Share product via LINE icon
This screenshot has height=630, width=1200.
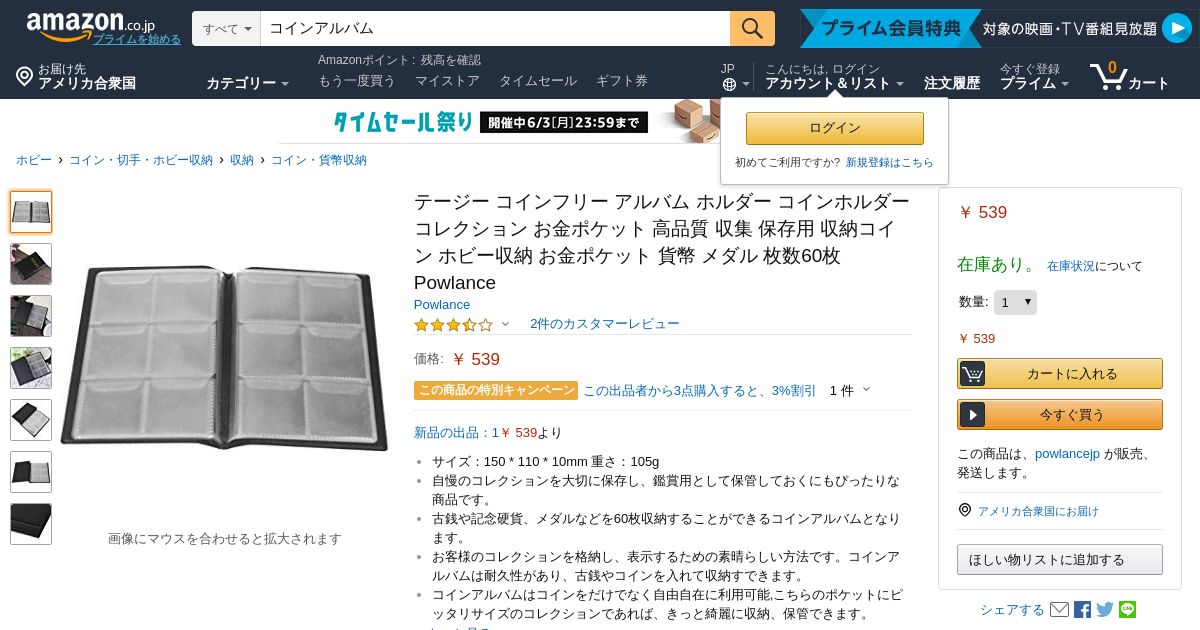coord(1128,609)
